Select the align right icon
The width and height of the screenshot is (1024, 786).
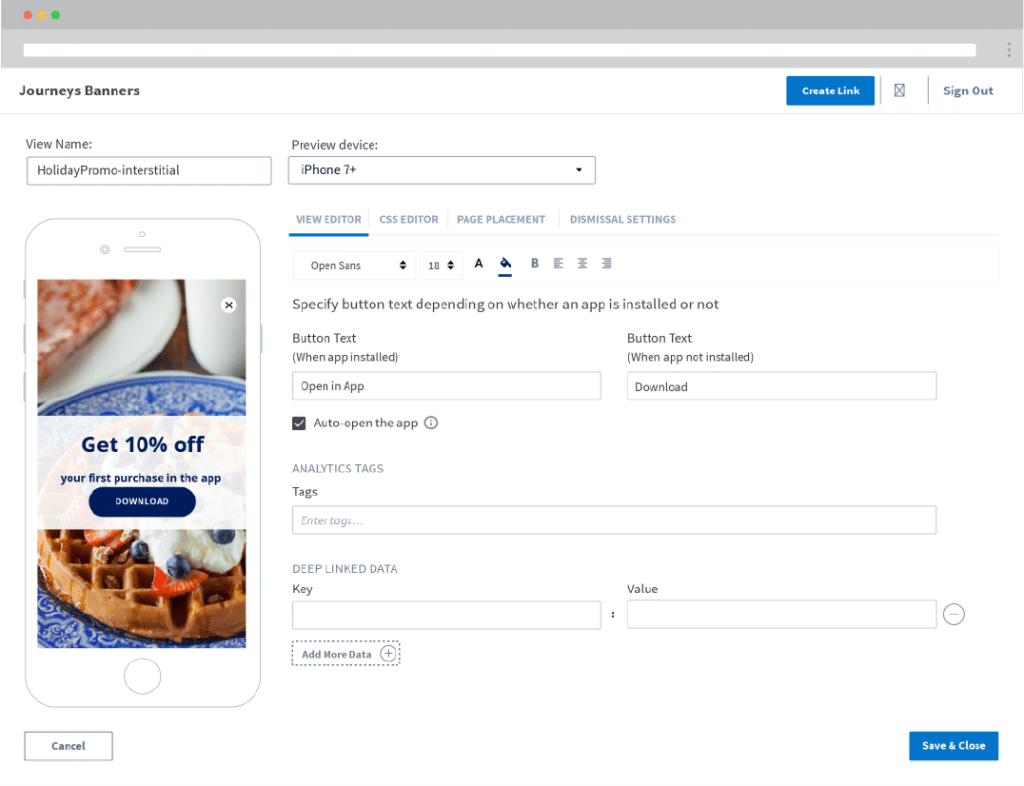coord(606,263)
